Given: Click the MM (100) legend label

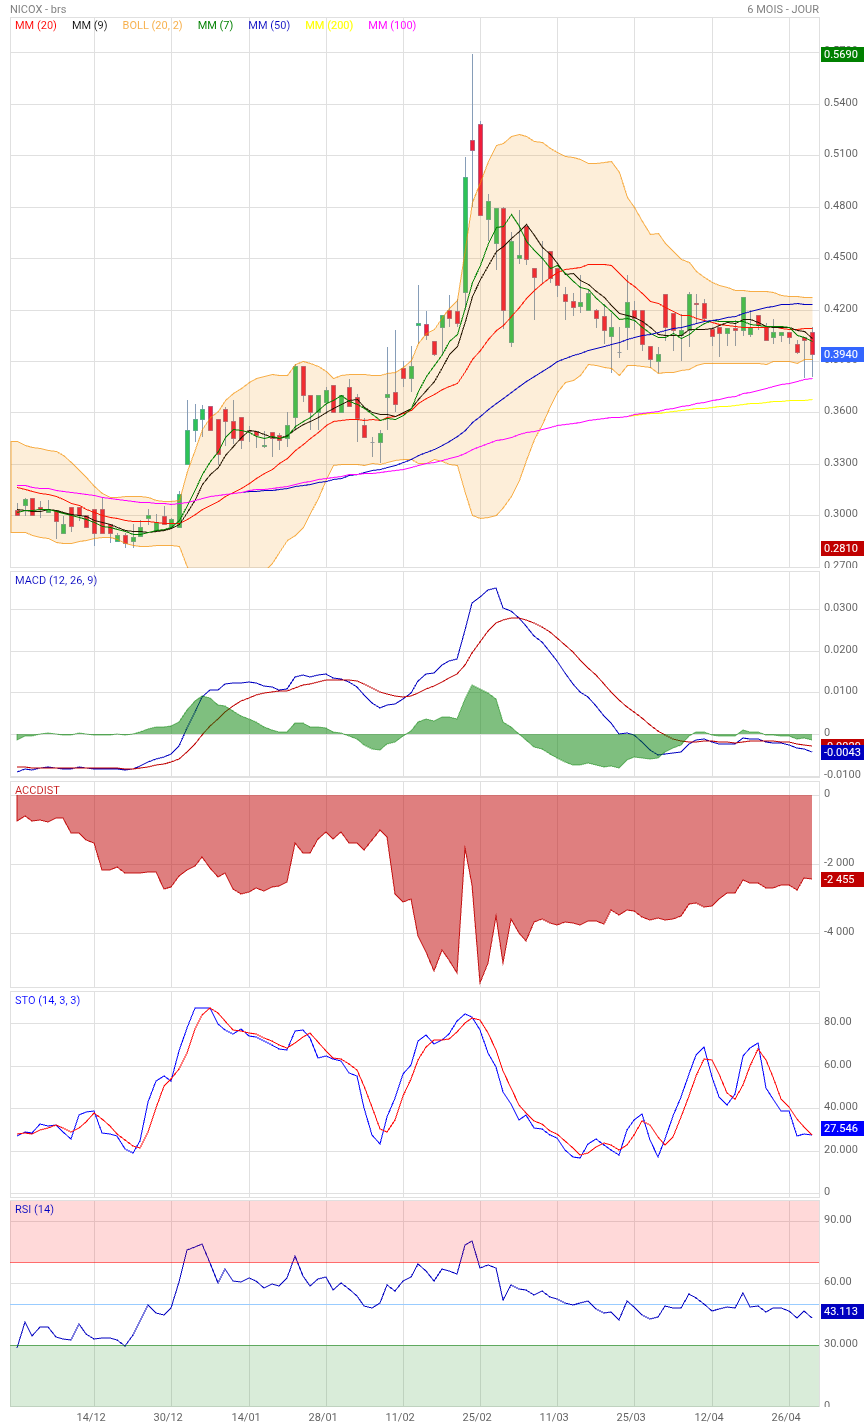Looking at the screenshot, I should [x=392, y=25].
